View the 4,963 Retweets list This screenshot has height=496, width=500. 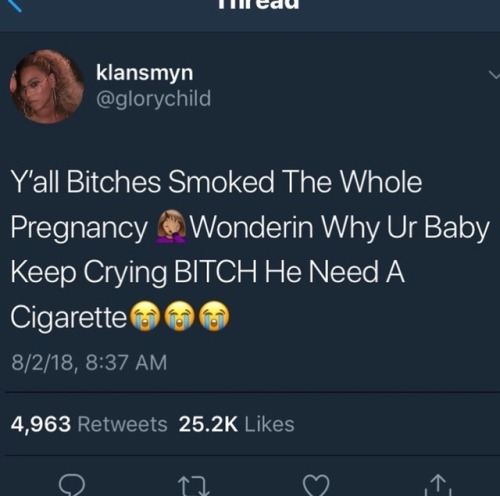[x=89, y=424]
